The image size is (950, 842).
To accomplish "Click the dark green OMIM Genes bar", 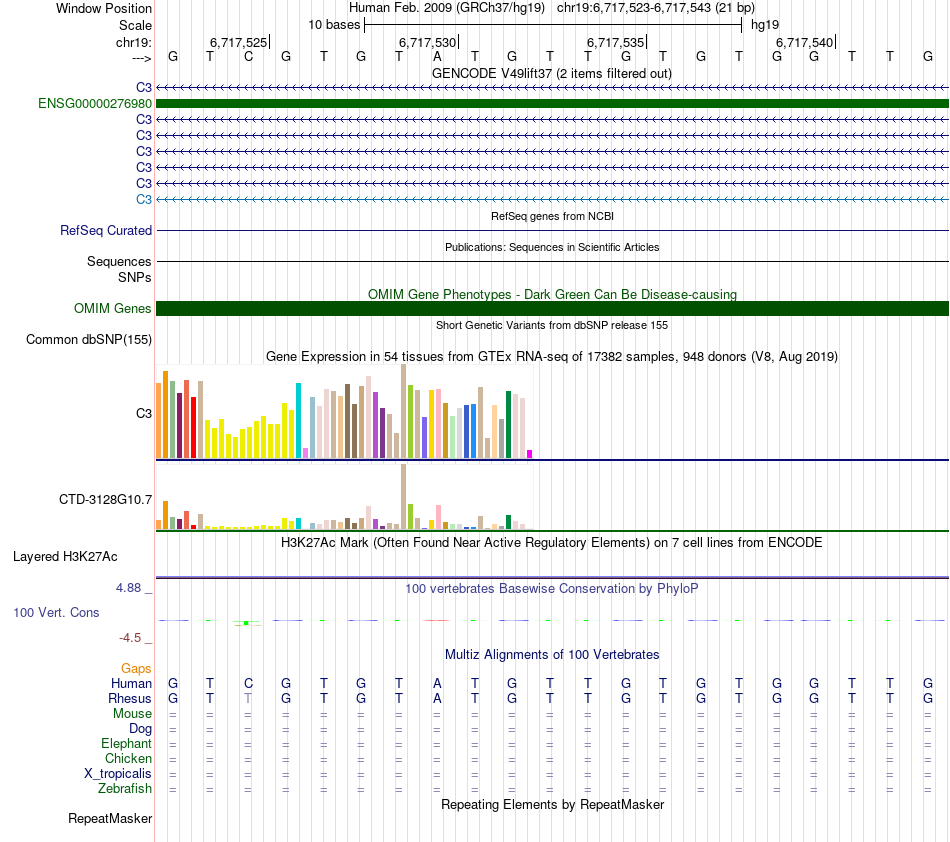I will pos(552,308).
